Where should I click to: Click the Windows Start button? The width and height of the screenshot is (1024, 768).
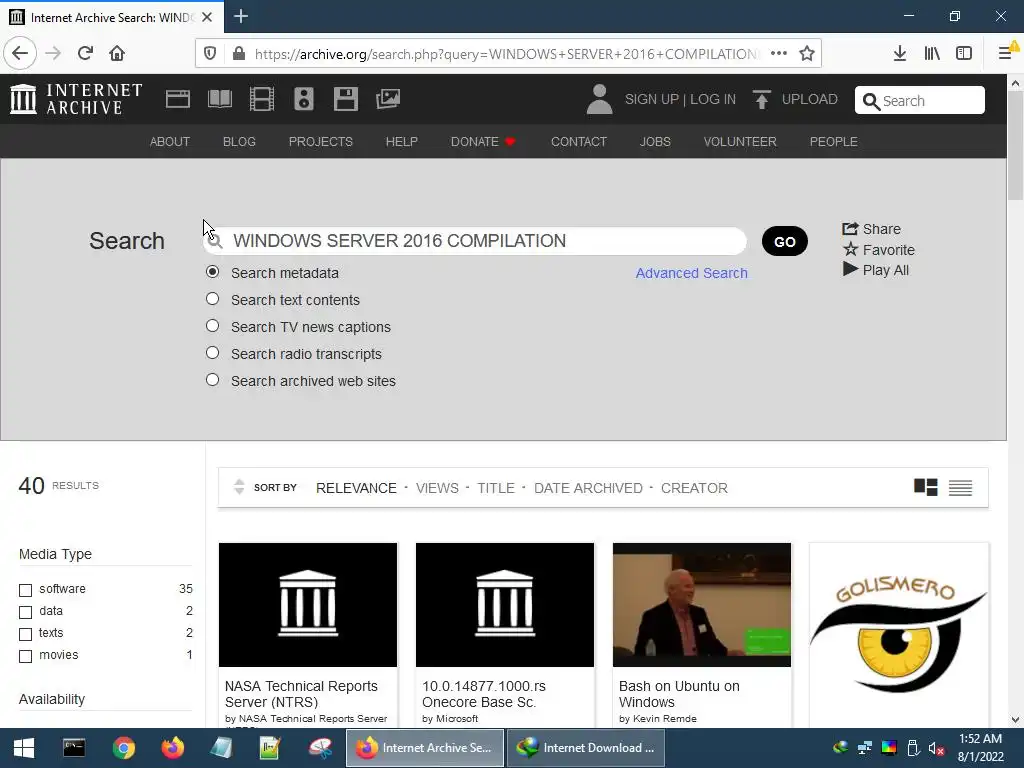point(24,748)
